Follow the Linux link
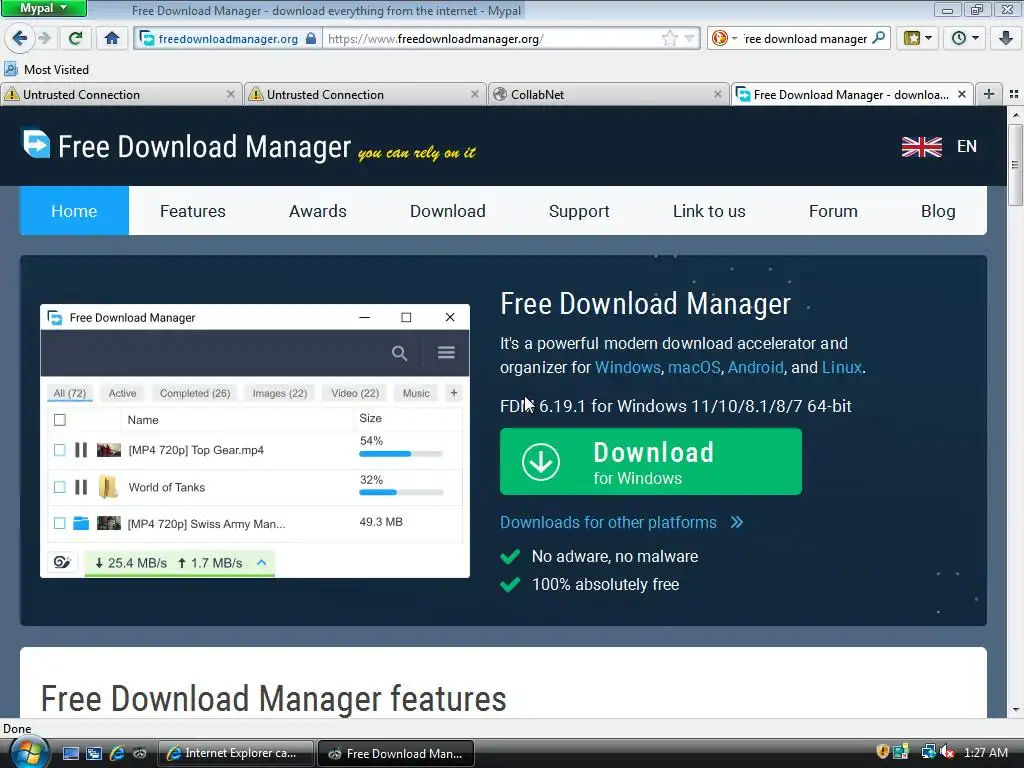Image resolution: width=1024 pixels, height=768 pixels. (841, 367)
